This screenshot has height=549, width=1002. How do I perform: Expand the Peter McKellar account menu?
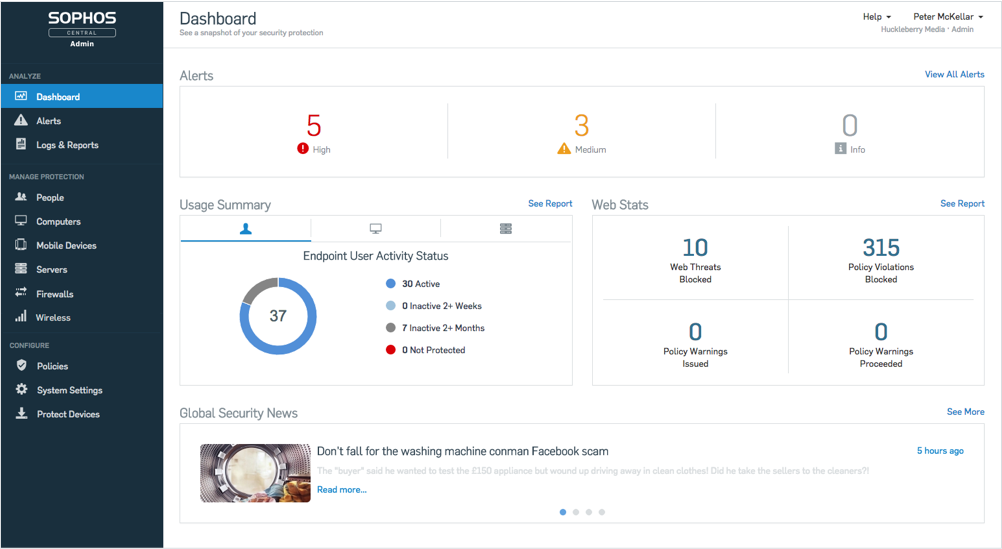click(x=947, y=17)
